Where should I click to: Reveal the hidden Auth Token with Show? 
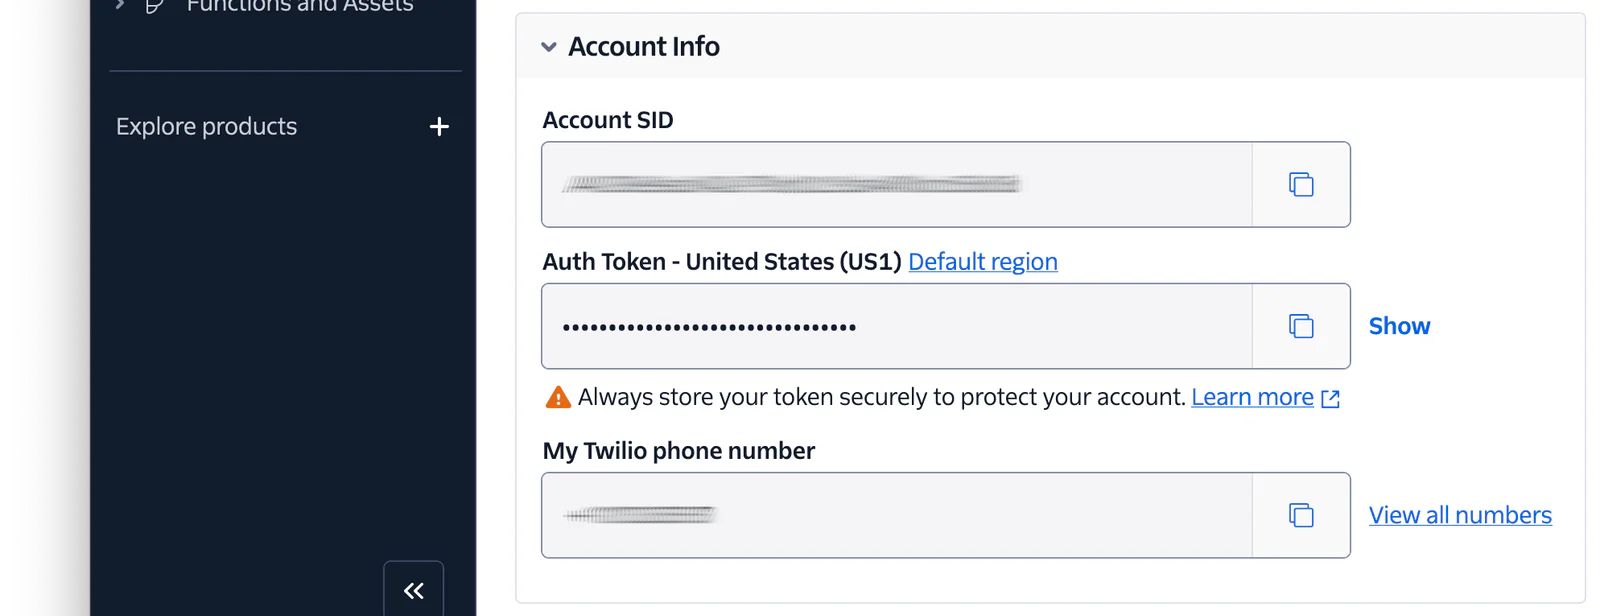1398,325
